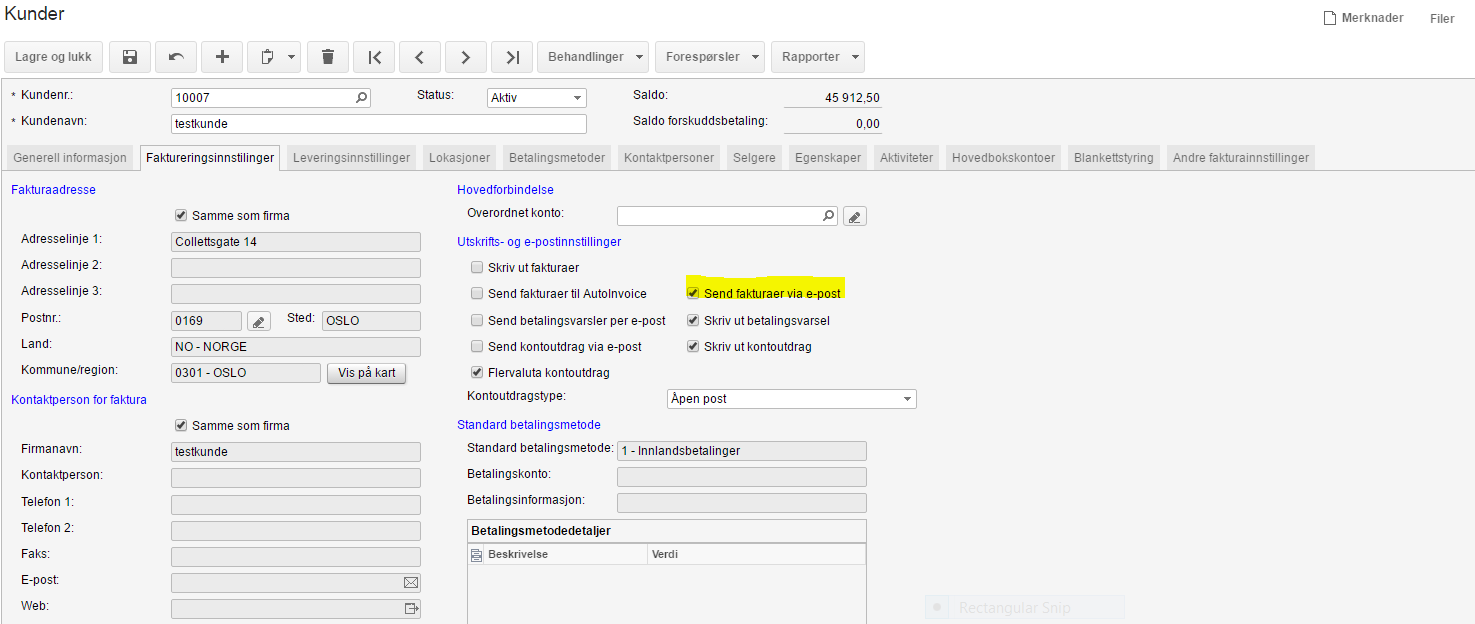Viewport: 1475px width, 624px height.
Task: Enable the Skriv ut fakturaer checkbox
Action: coord(477,268)
